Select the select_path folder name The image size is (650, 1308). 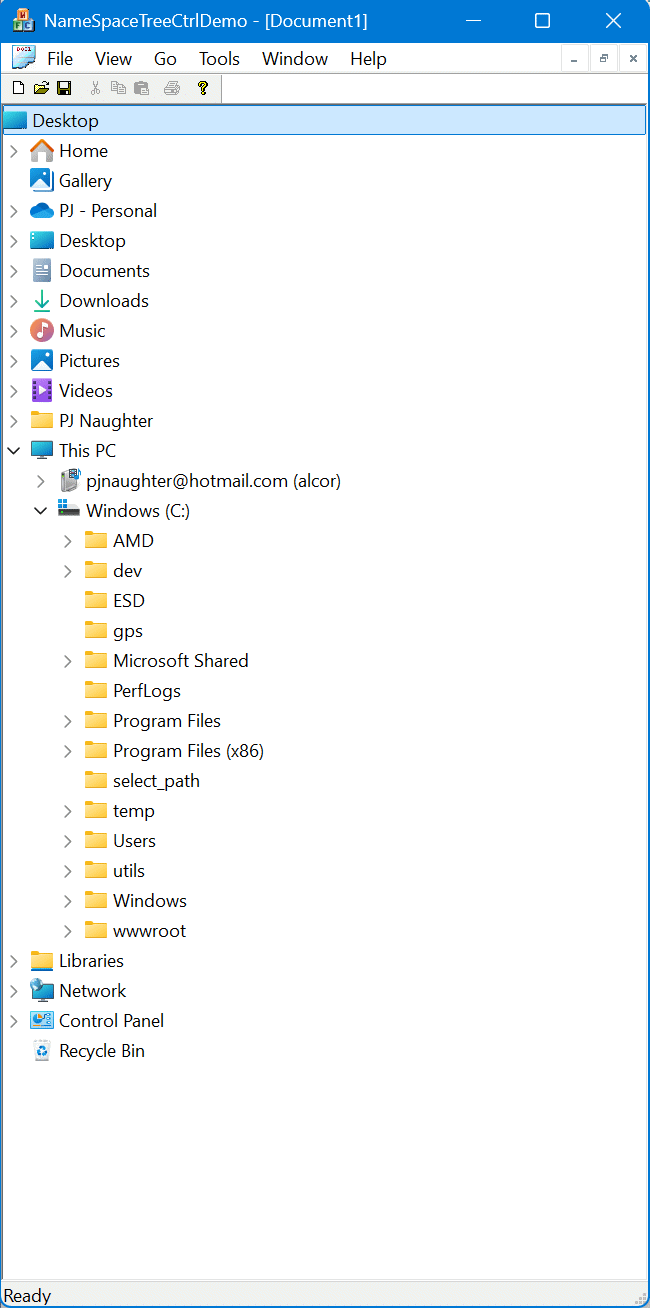click(x=156, y=781)
